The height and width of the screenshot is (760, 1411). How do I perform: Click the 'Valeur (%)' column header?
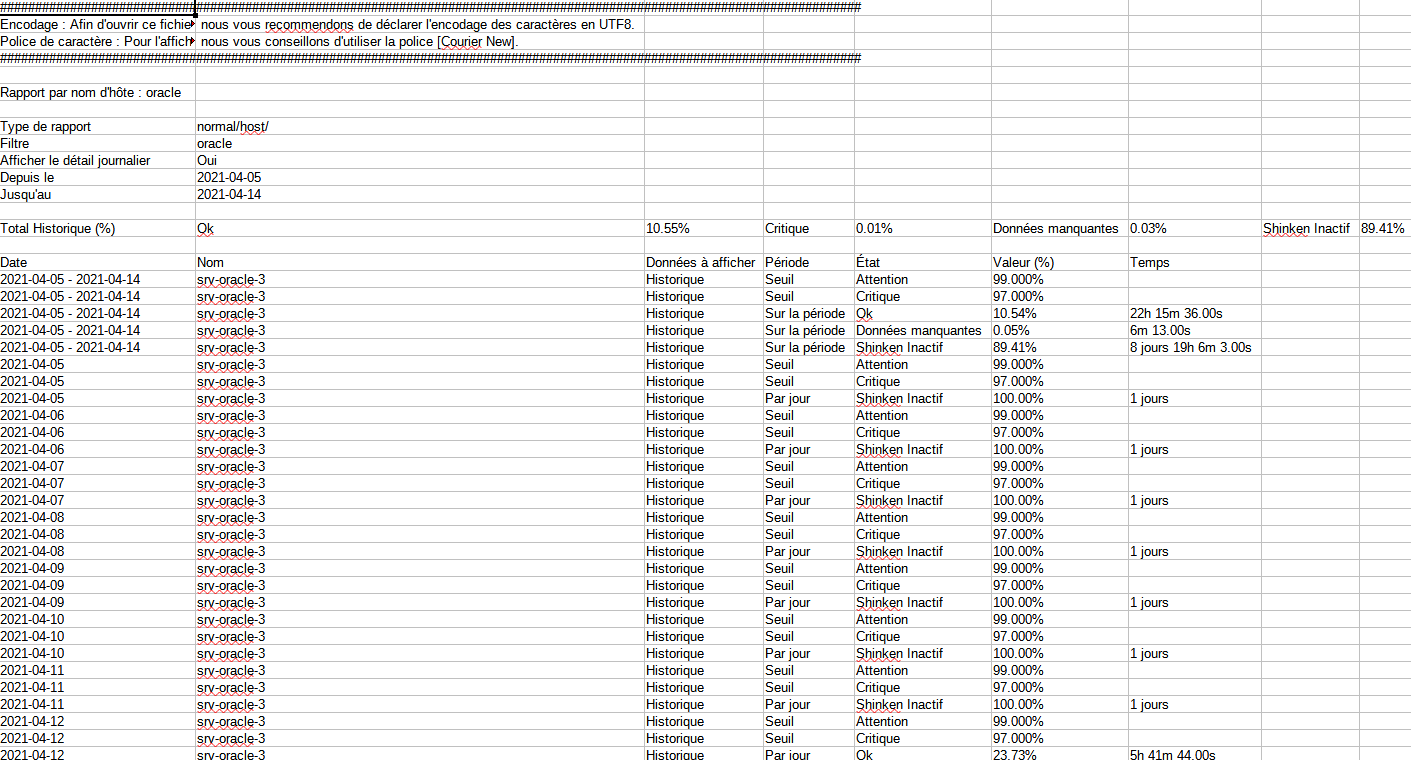(x=1024, y=263)
